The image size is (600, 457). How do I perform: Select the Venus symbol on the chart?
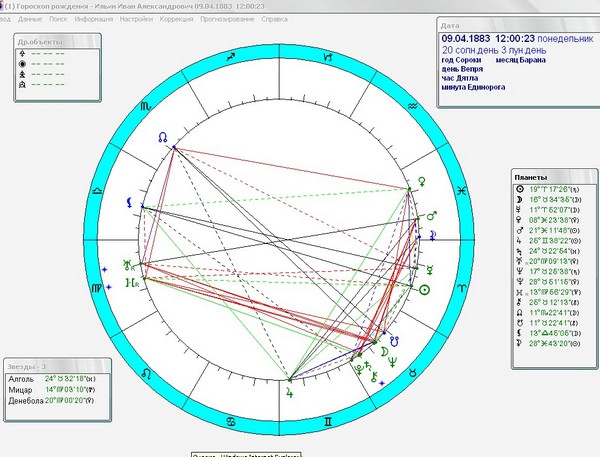click(422, 181)
